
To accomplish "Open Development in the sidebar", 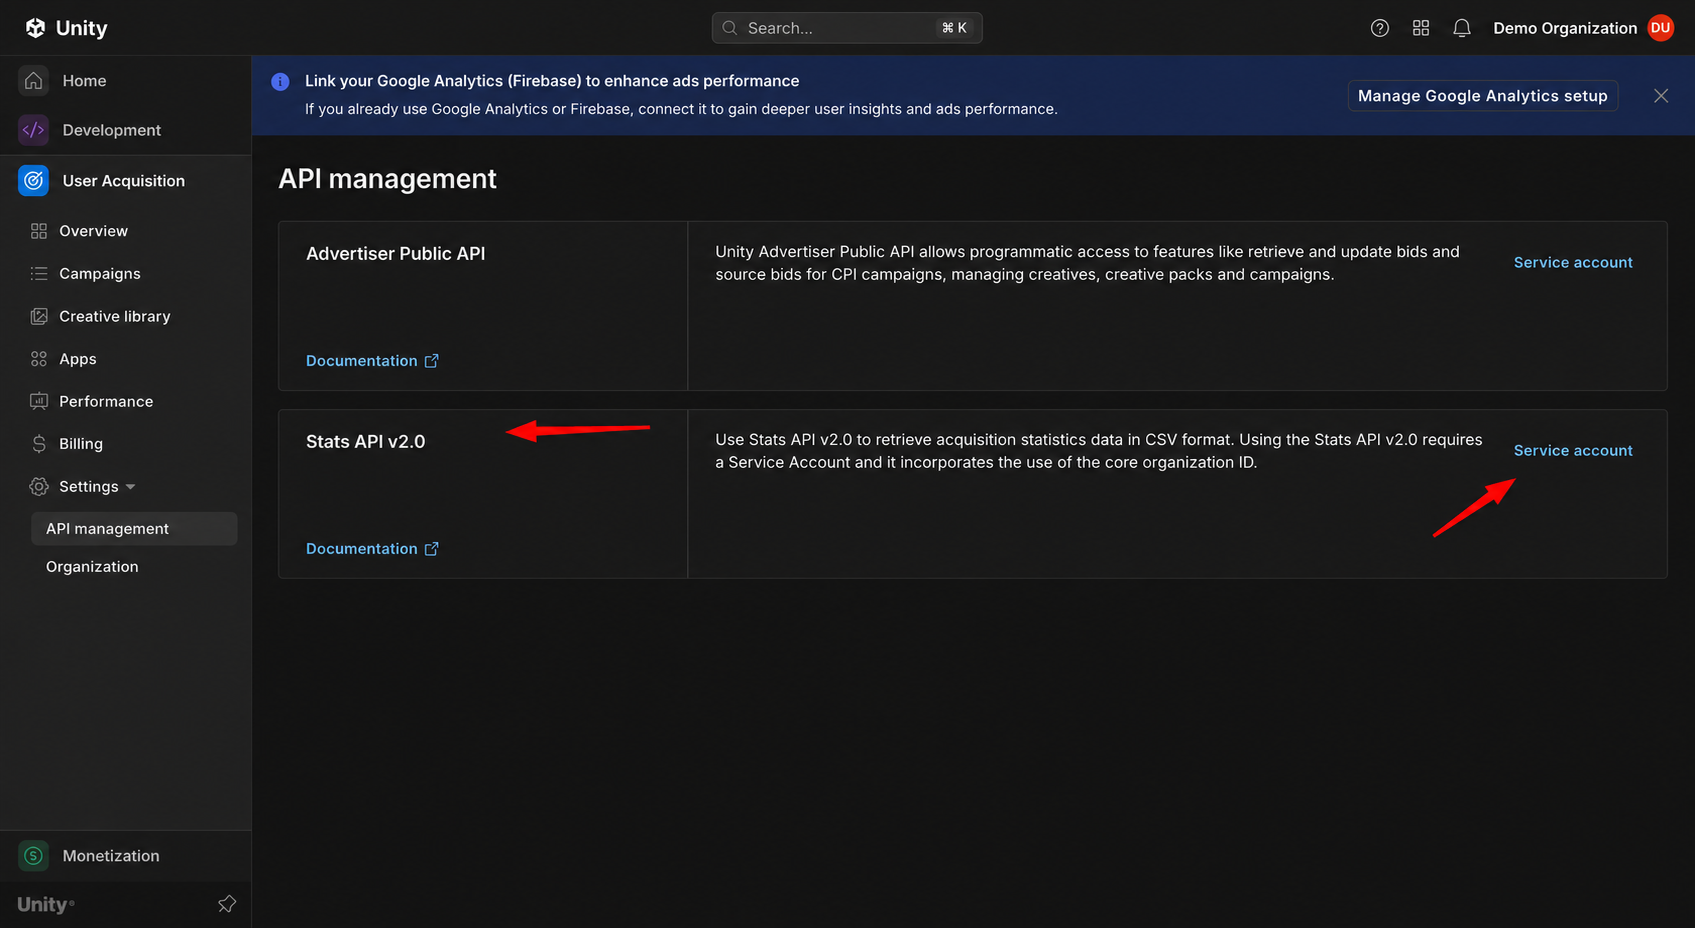I will (112, 130).
